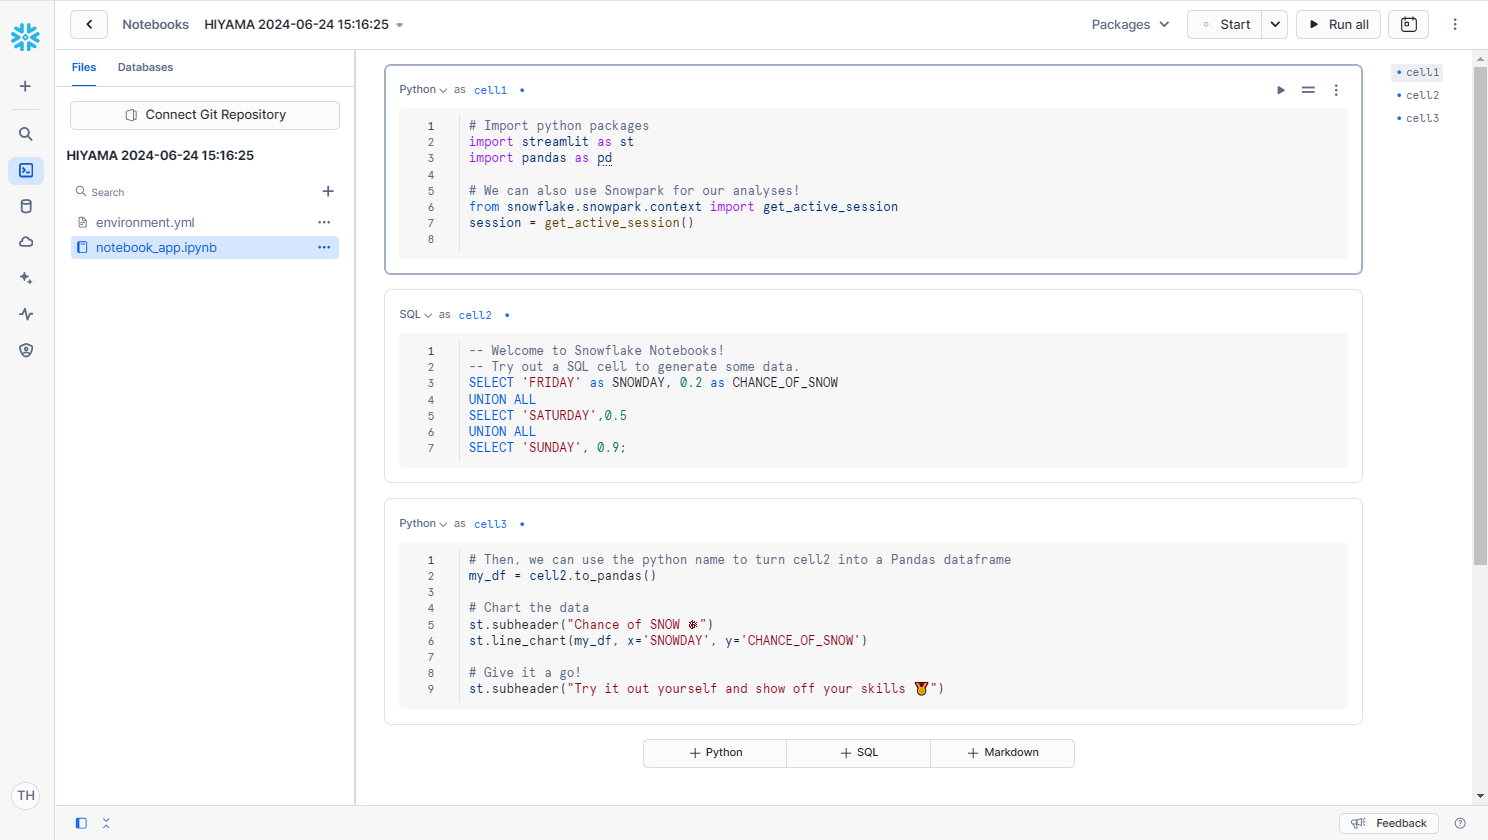Rename cell1 by clicking its name
This screenshot has height=840, width=1488.
[490, 90]
